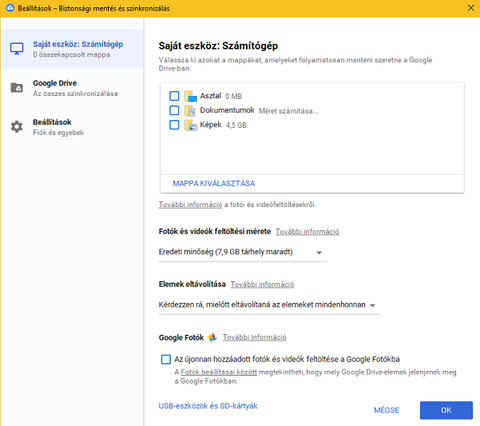Screen dimensions: 480x426
Task: Switch to the Google Drive section
Action: (x=72, y=88)
